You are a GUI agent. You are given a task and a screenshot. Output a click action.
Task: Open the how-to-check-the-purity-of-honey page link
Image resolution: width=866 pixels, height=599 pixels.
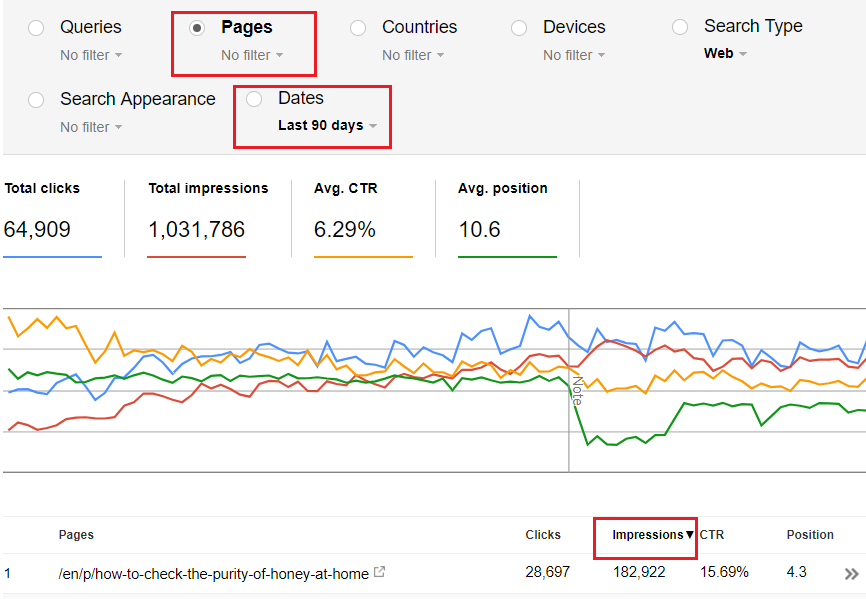point(212,573)
